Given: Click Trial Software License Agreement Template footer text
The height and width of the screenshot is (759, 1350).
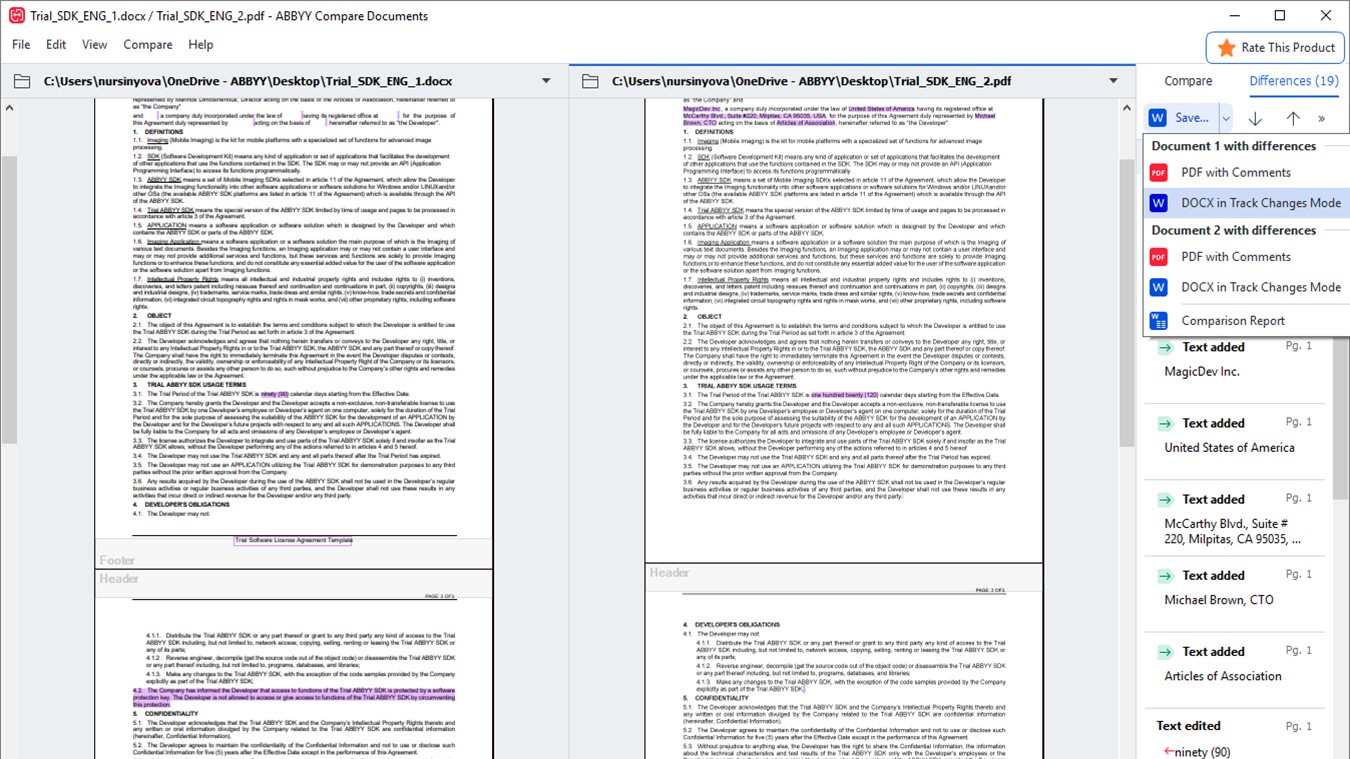Looking at the screenshot, I should click(x=293, y=540).
